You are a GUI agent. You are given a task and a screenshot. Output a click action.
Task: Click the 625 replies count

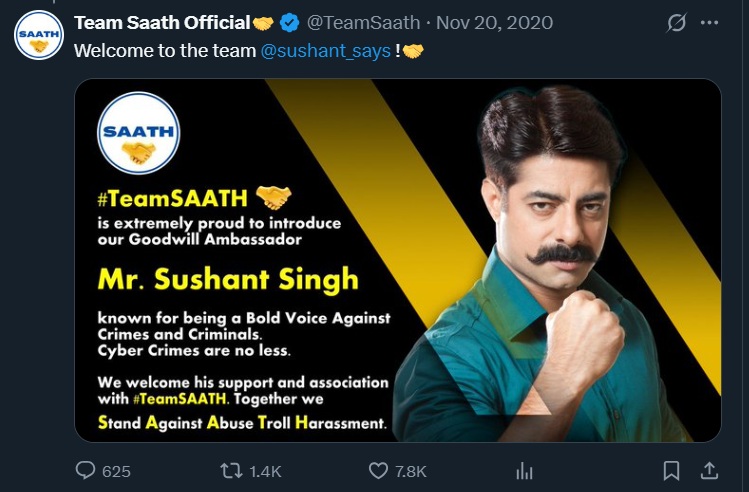pyautogui.click(x=116, y=471)
